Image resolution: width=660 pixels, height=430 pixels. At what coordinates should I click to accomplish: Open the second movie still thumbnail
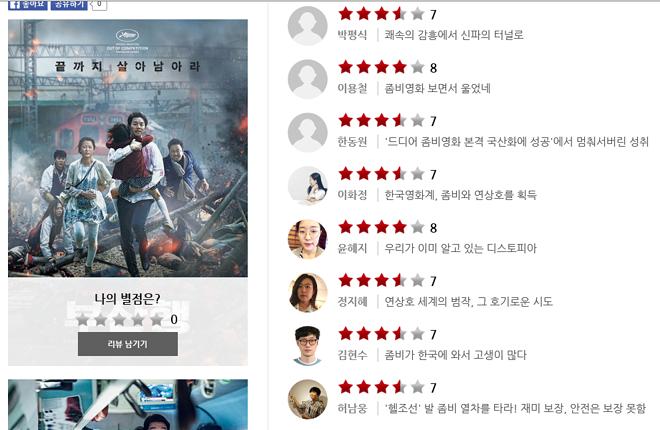[x=128, y=405]
